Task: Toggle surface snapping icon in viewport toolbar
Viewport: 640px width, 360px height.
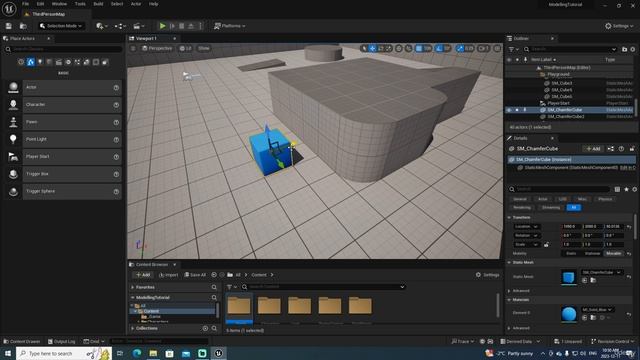Action: point(408,48)
